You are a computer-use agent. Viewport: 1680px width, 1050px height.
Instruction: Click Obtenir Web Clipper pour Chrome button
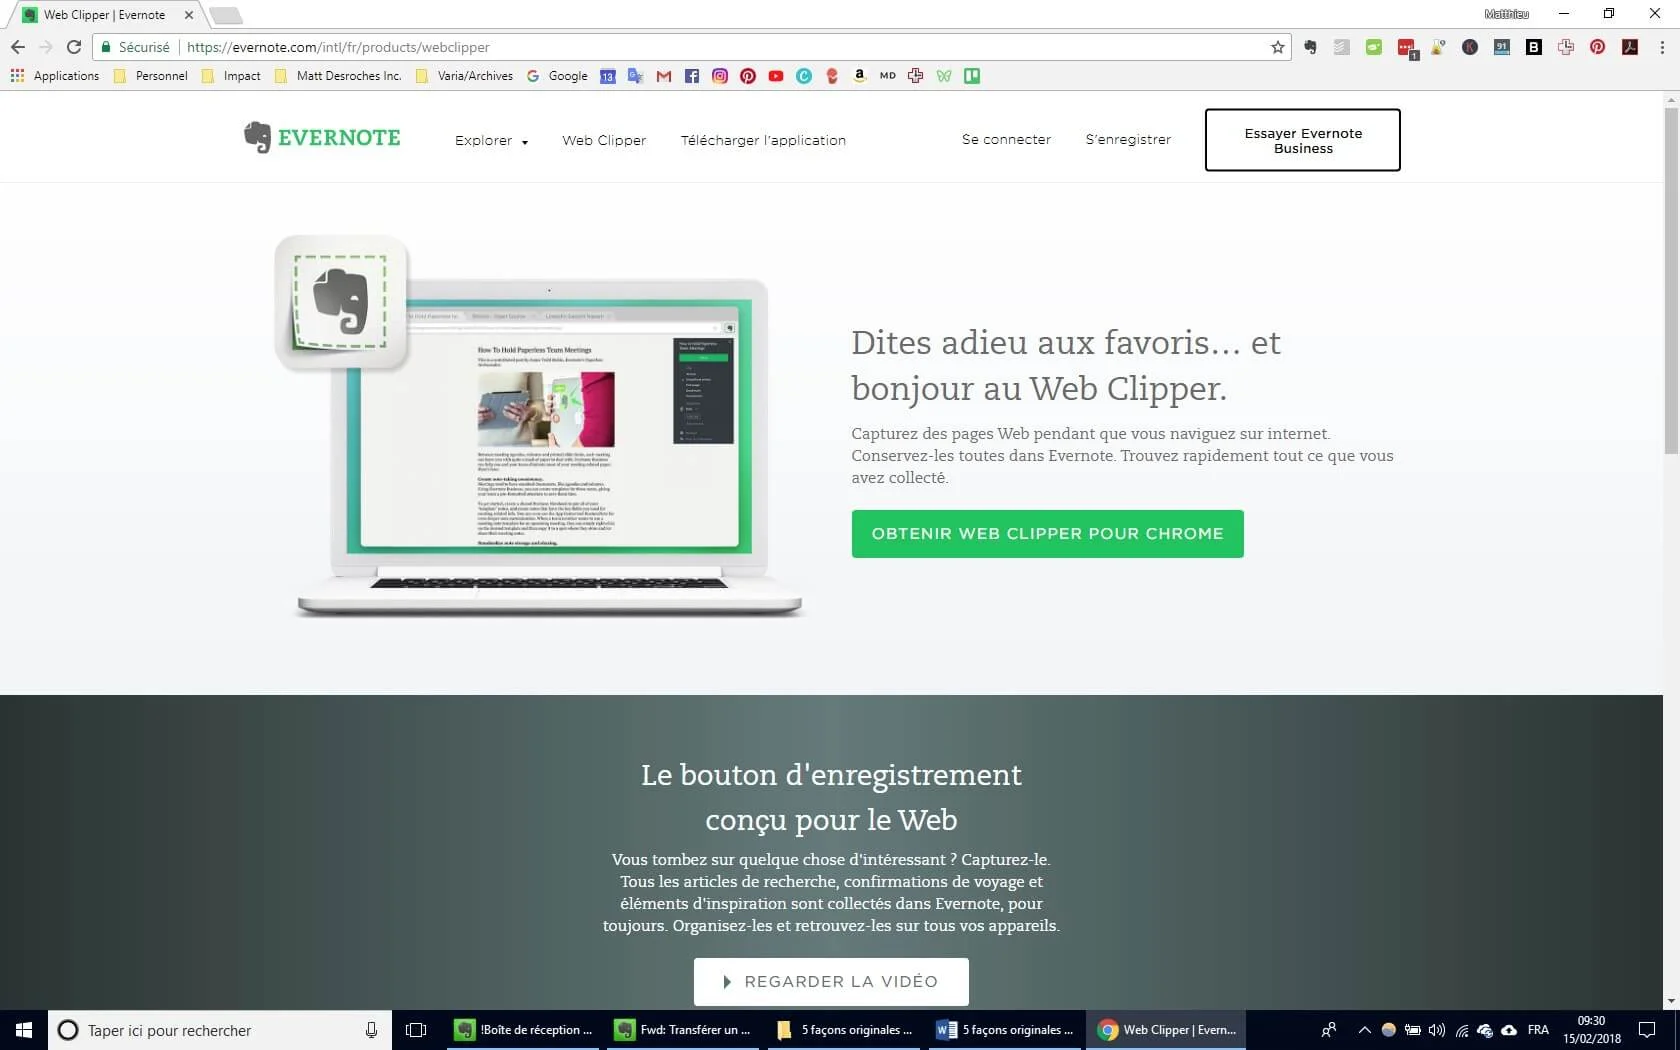click(x=1047, y=534)
